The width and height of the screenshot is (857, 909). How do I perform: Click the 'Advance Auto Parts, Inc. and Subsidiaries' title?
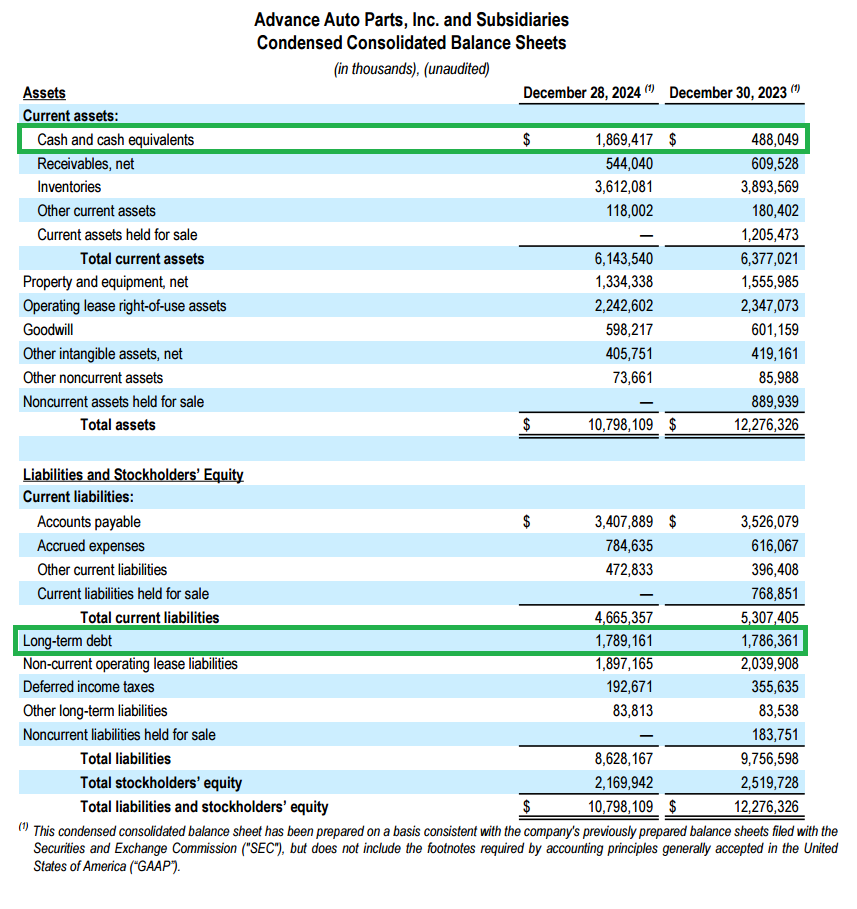click(x=411, y=20)
